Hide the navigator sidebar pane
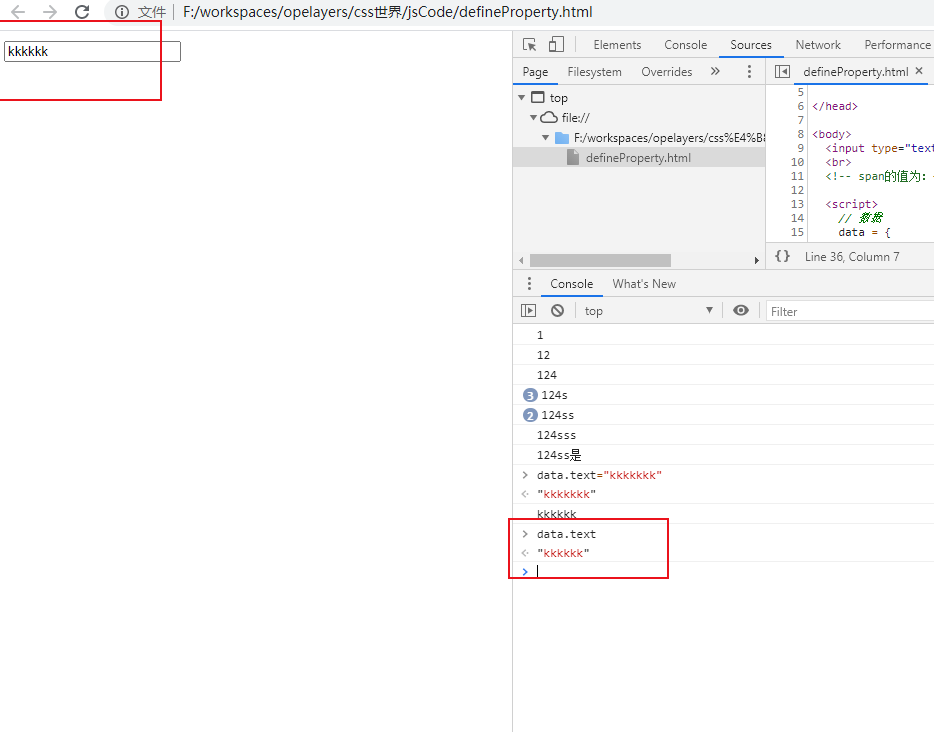The image size is (934, 732). tap(782, 72)
